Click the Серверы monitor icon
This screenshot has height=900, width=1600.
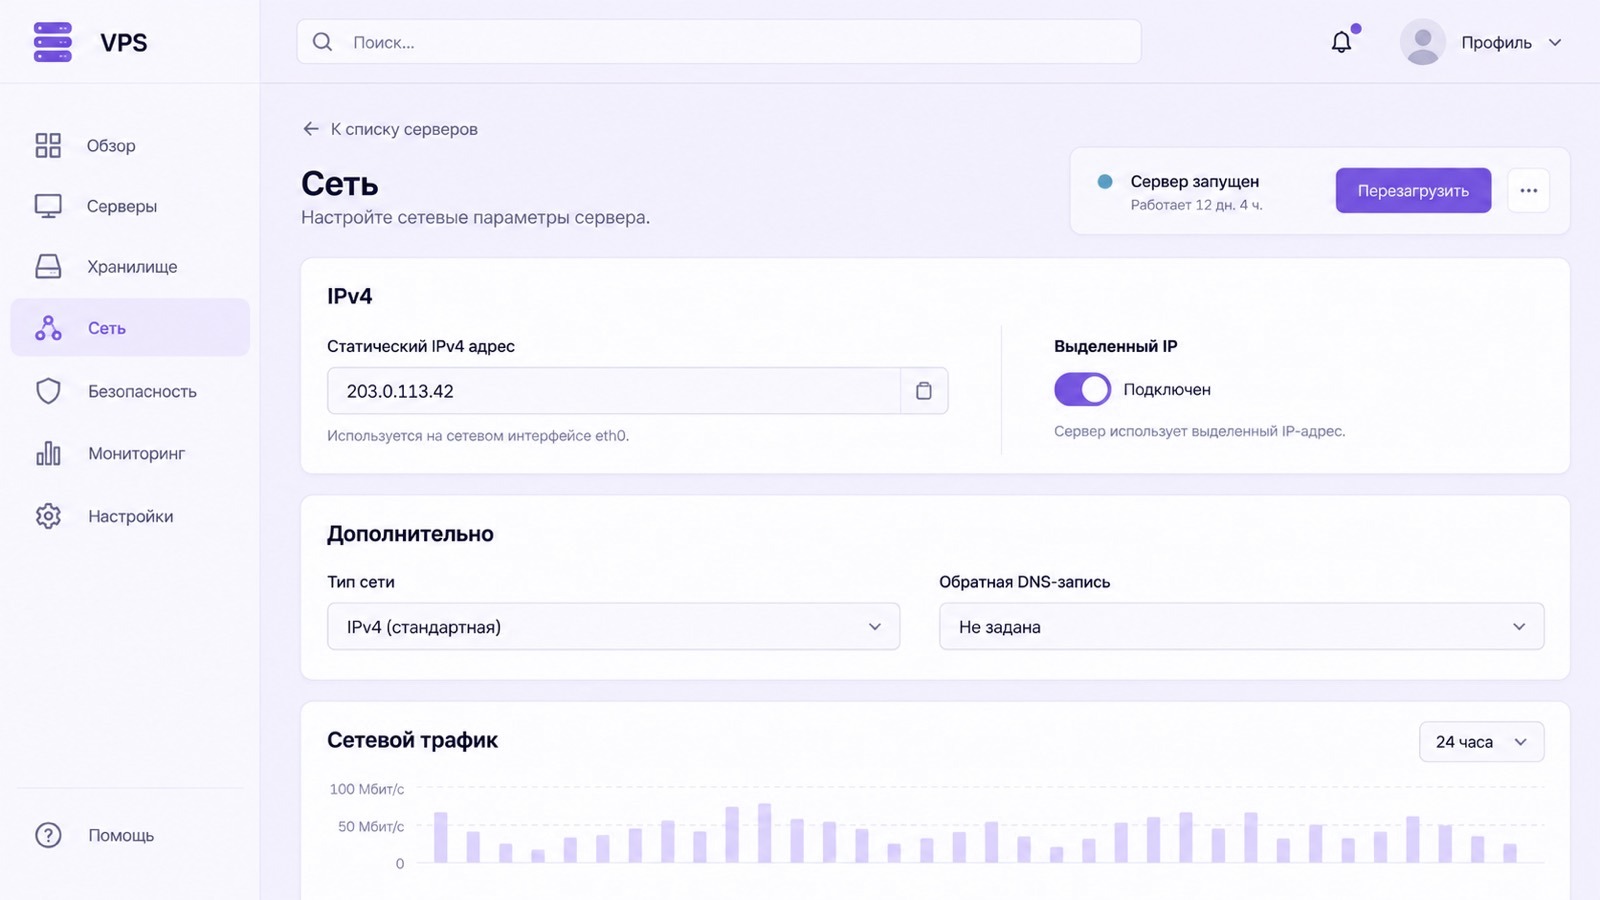pos(48,206)
